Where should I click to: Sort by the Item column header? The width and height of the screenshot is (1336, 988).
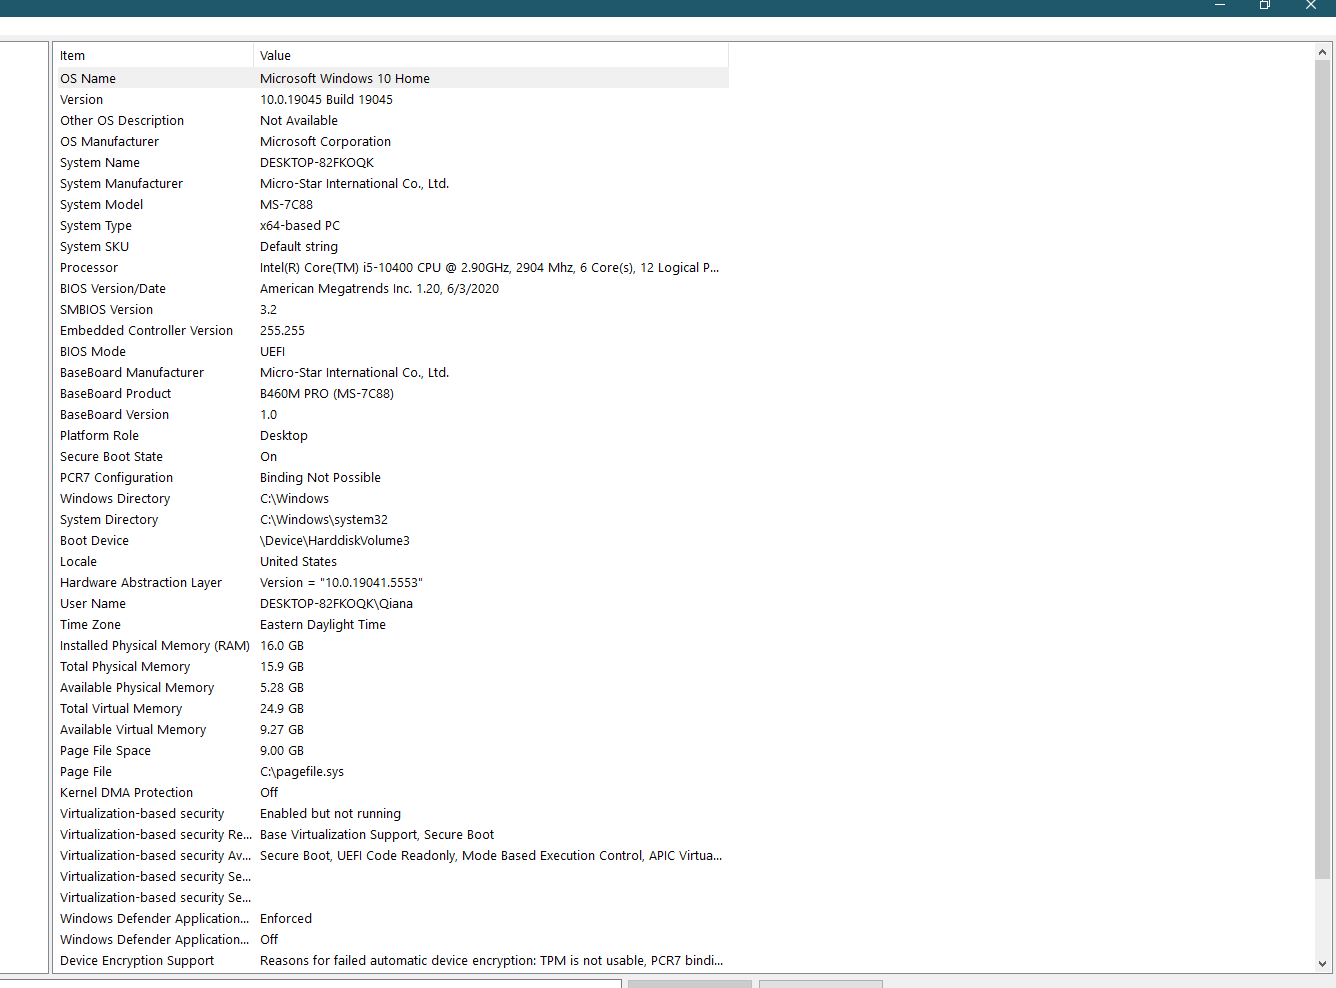coord(154,56)
